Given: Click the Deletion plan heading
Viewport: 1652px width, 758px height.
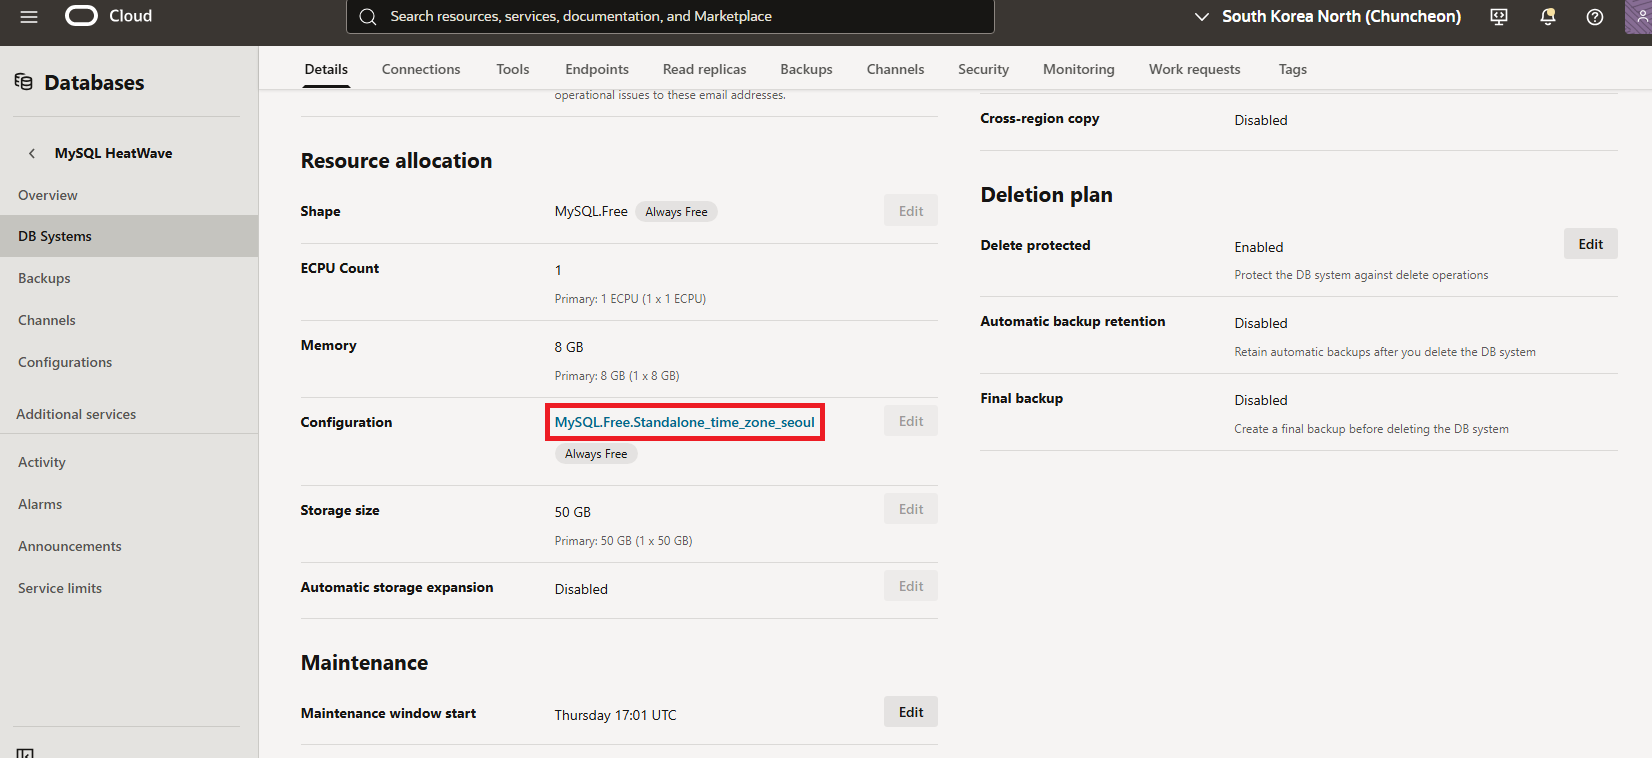Looking at the screenshot, I should coord(1046,195).
